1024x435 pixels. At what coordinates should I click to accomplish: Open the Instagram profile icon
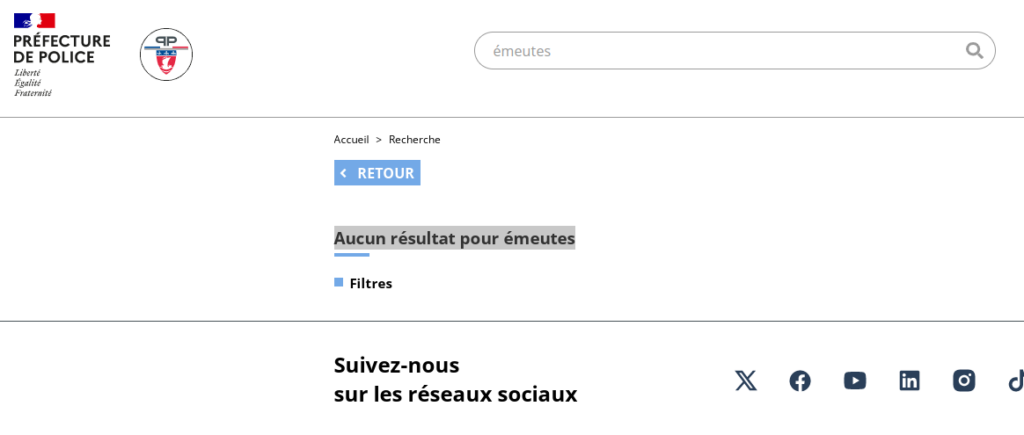pyautogui.click(x=963, y=380)
